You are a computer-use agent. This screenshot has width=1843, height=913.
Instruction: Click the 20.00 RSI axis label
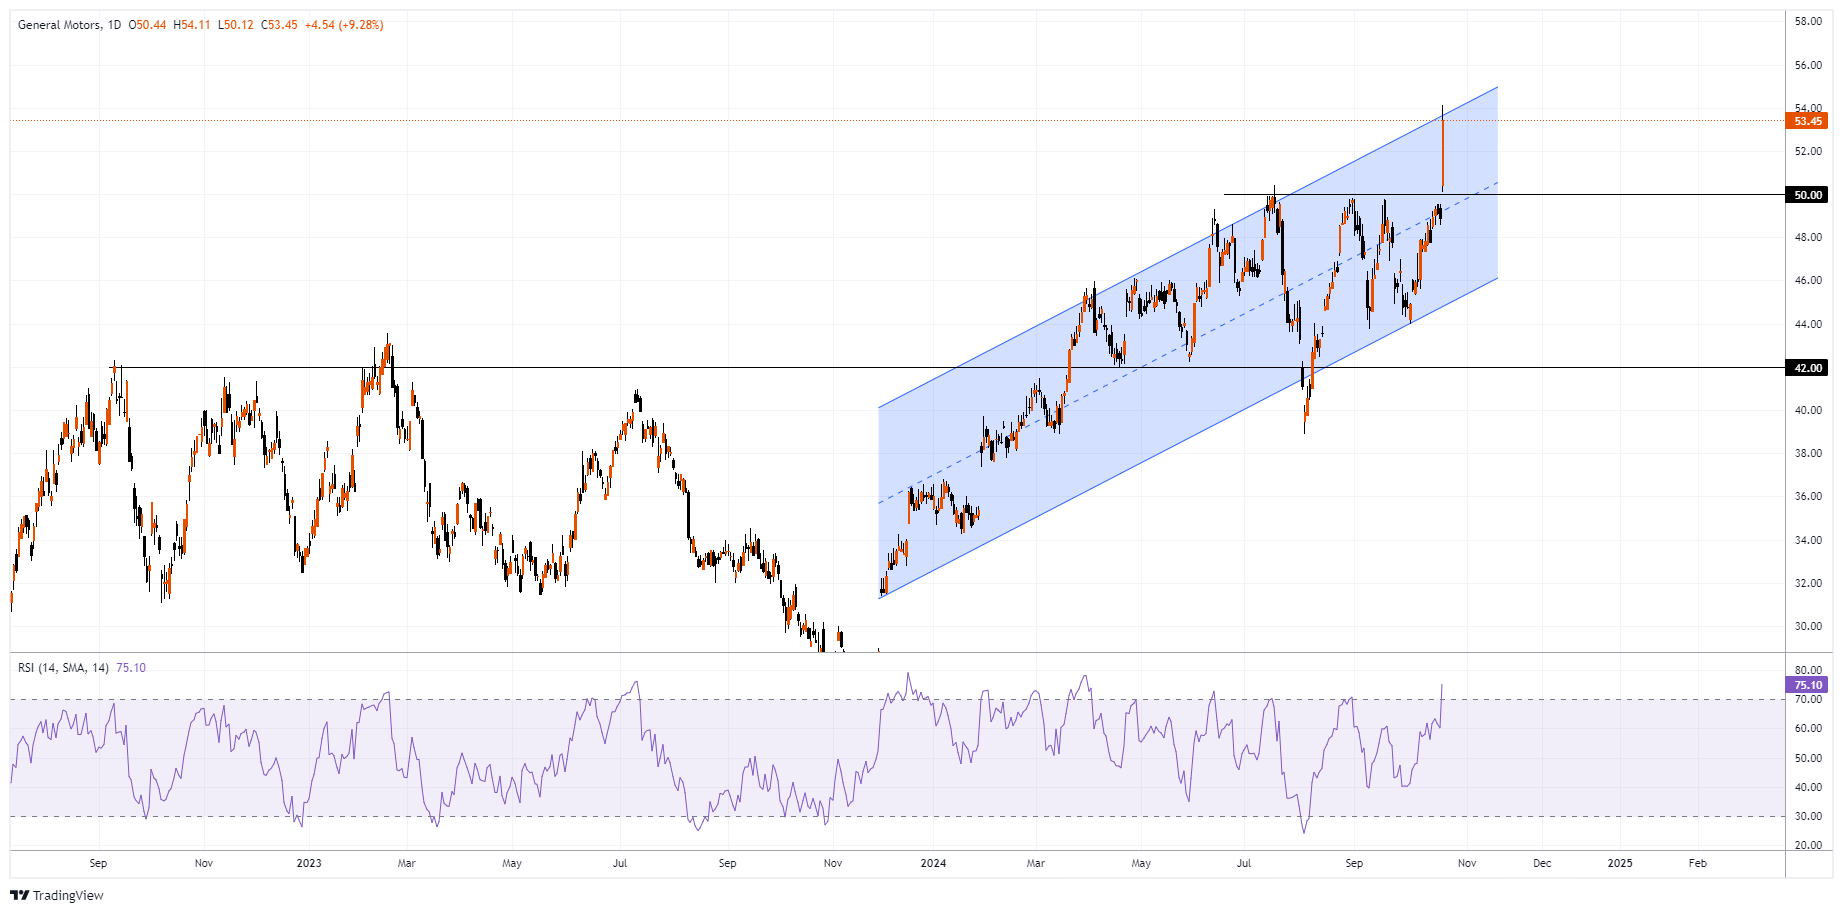[1808, 845]
